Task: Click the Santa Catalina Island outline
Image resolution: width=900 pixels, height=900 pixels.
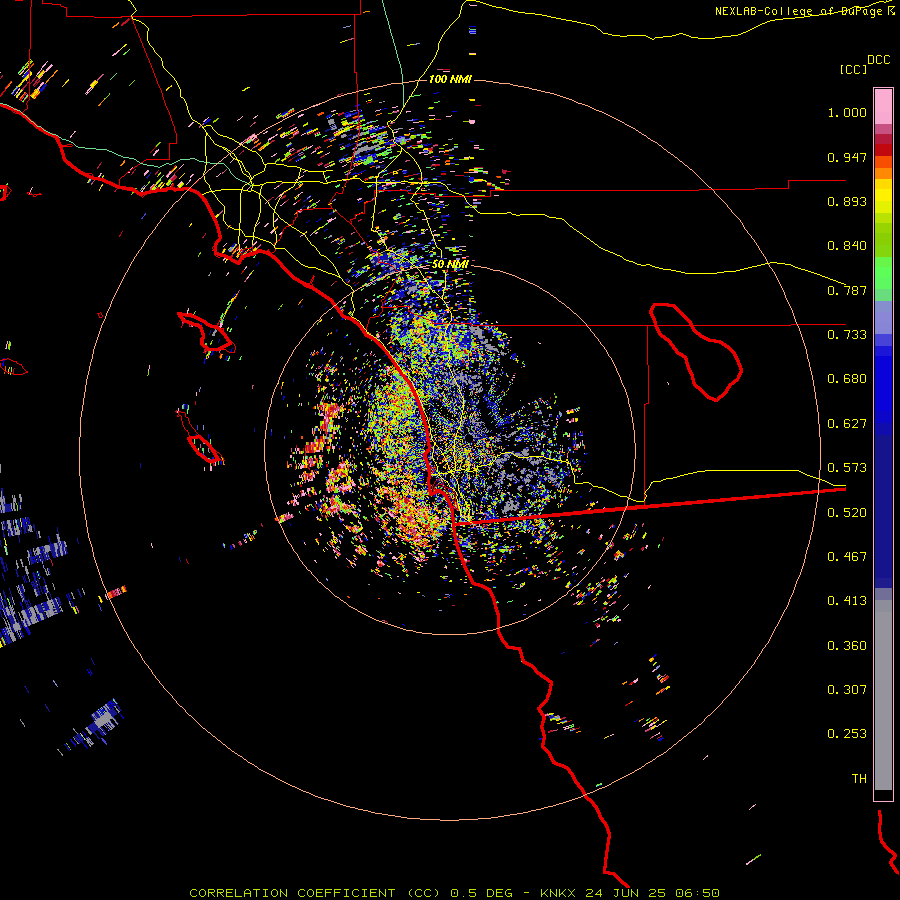Action: tap(206, 332)
